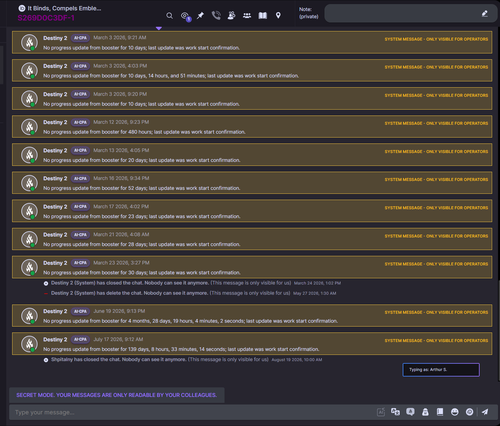
Task: Click the message mentioning 4 months, 28 days
Action: coord(190,321)
